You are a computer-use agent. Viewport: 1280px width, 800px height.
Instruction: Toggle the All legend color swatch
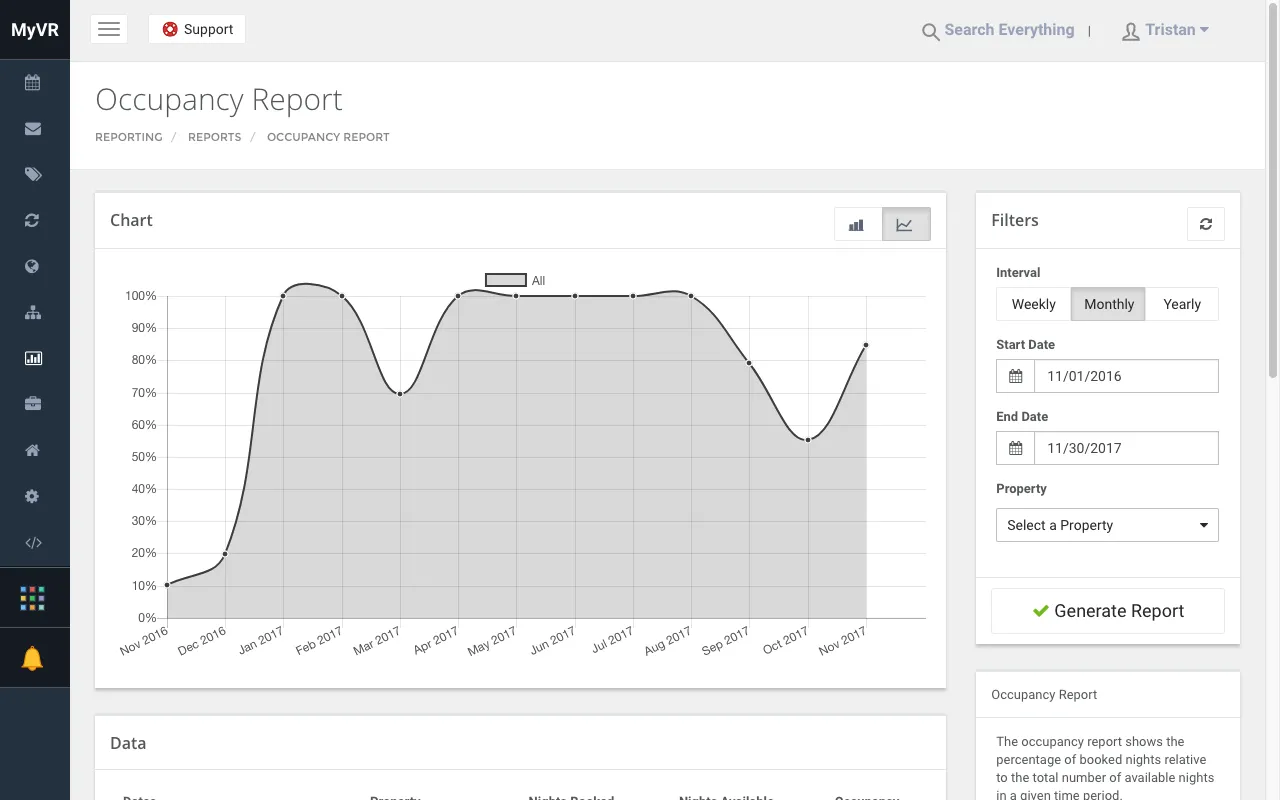pyautogui.click(x=506, y=280)
